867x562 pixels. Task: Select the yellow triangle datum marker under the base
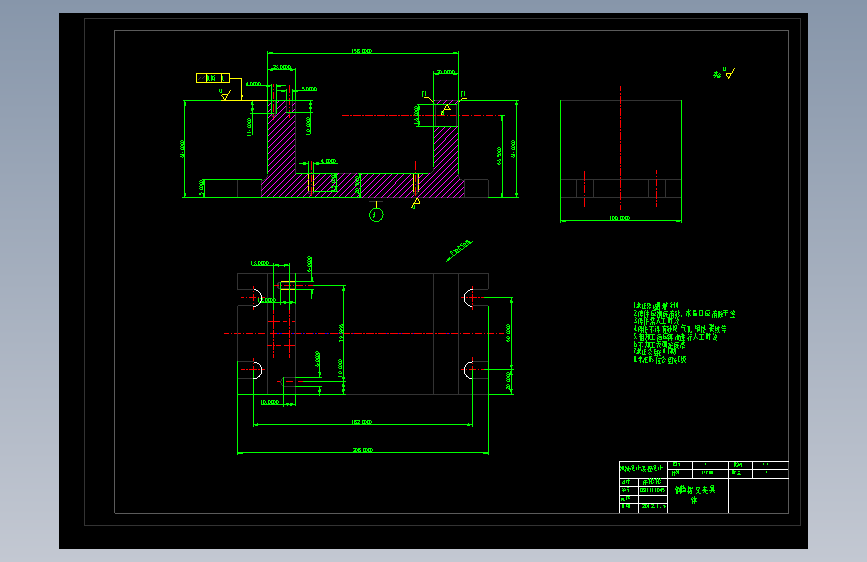click(416, 203)
